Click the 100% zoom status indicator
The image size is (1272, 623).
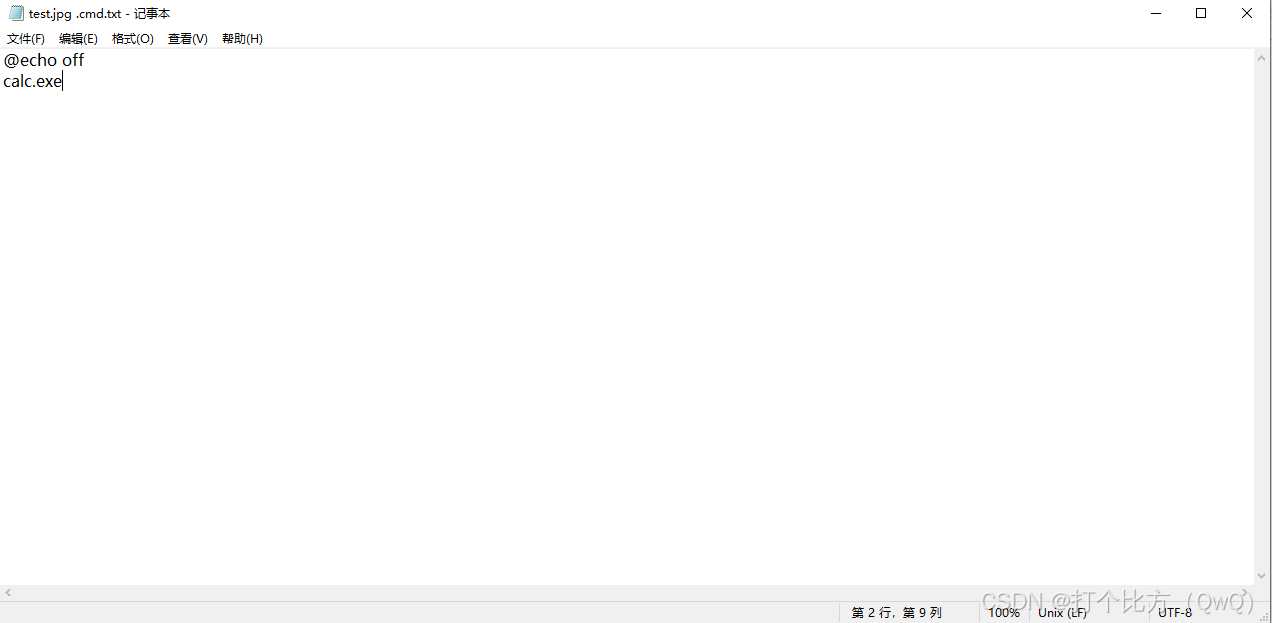(x=1003, y=612)
